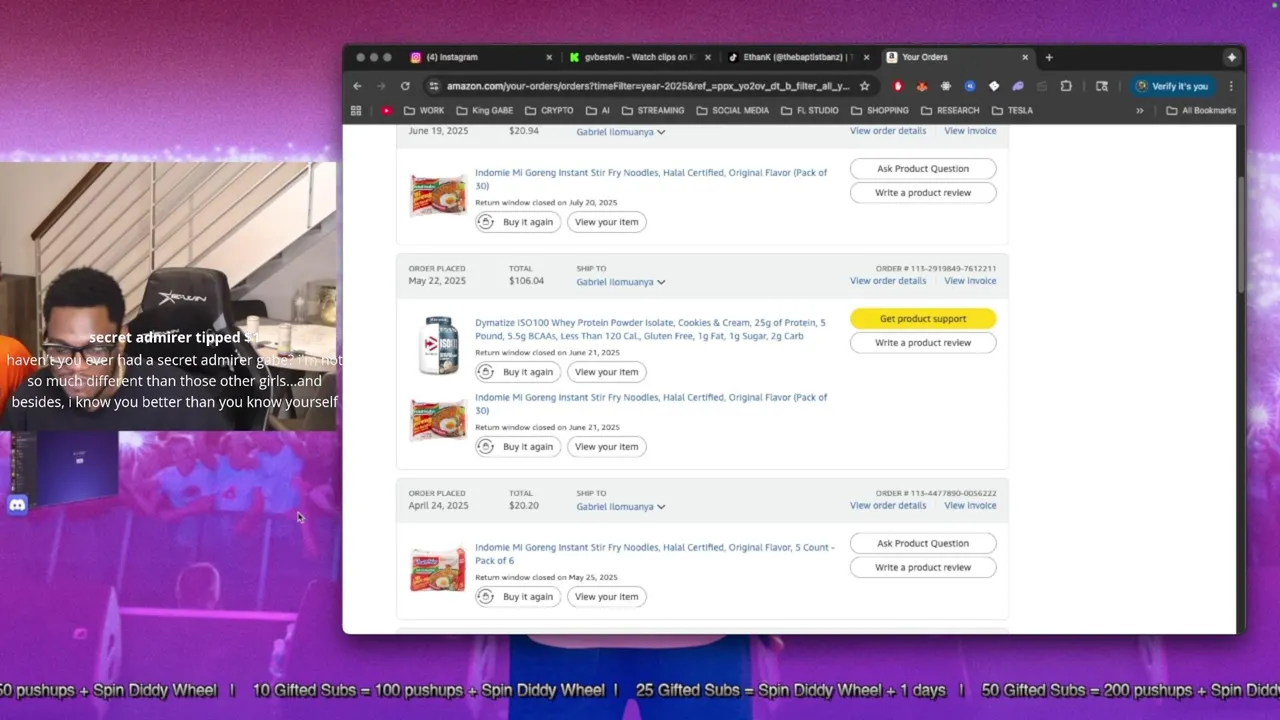Click the page vertical scrollbar
Image resolution: width=1280 pixels, height=720 pixels.
(x=1241, y=236)
